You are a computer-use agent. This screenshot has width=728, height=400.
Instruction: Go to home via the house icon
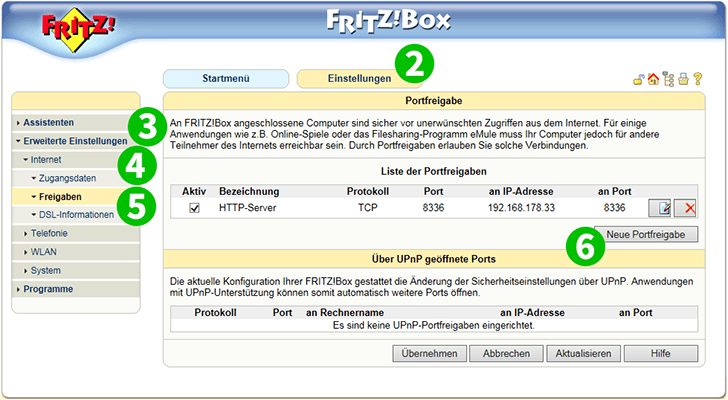coord(653,79)
